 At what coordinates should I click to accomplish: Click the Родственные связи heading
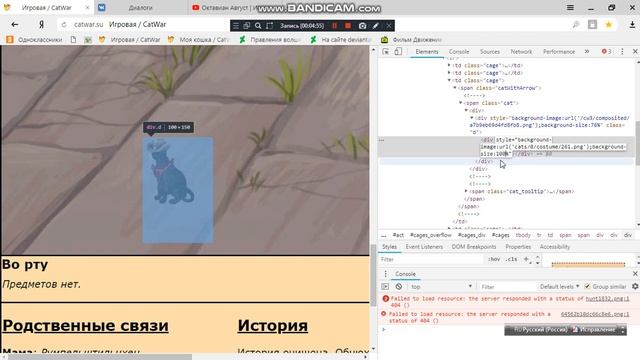tap(85, 326)
